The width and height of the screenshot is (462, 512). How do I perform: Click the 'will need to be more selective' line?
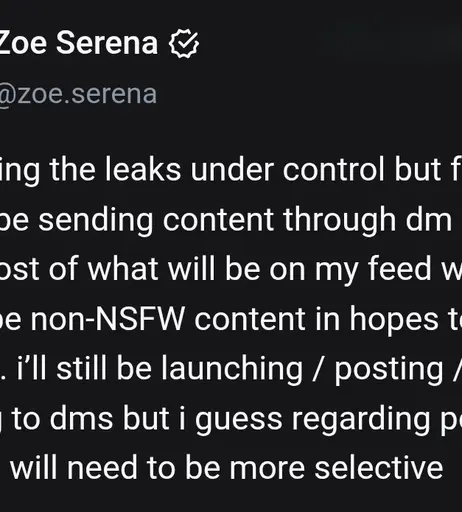(227, 467)
